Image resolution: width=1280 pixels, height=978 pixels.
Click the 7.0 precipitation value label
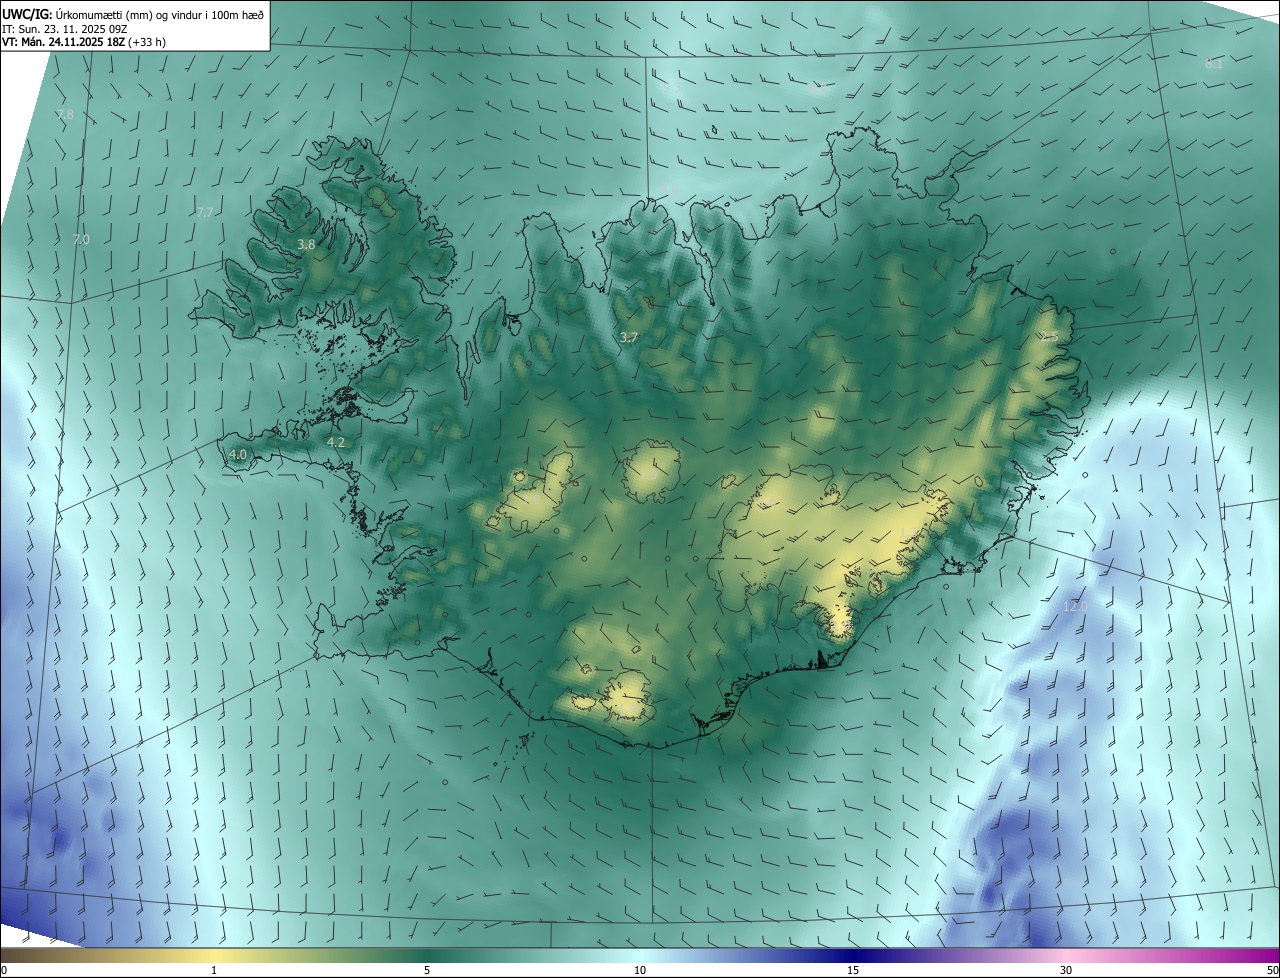[81, 240]
